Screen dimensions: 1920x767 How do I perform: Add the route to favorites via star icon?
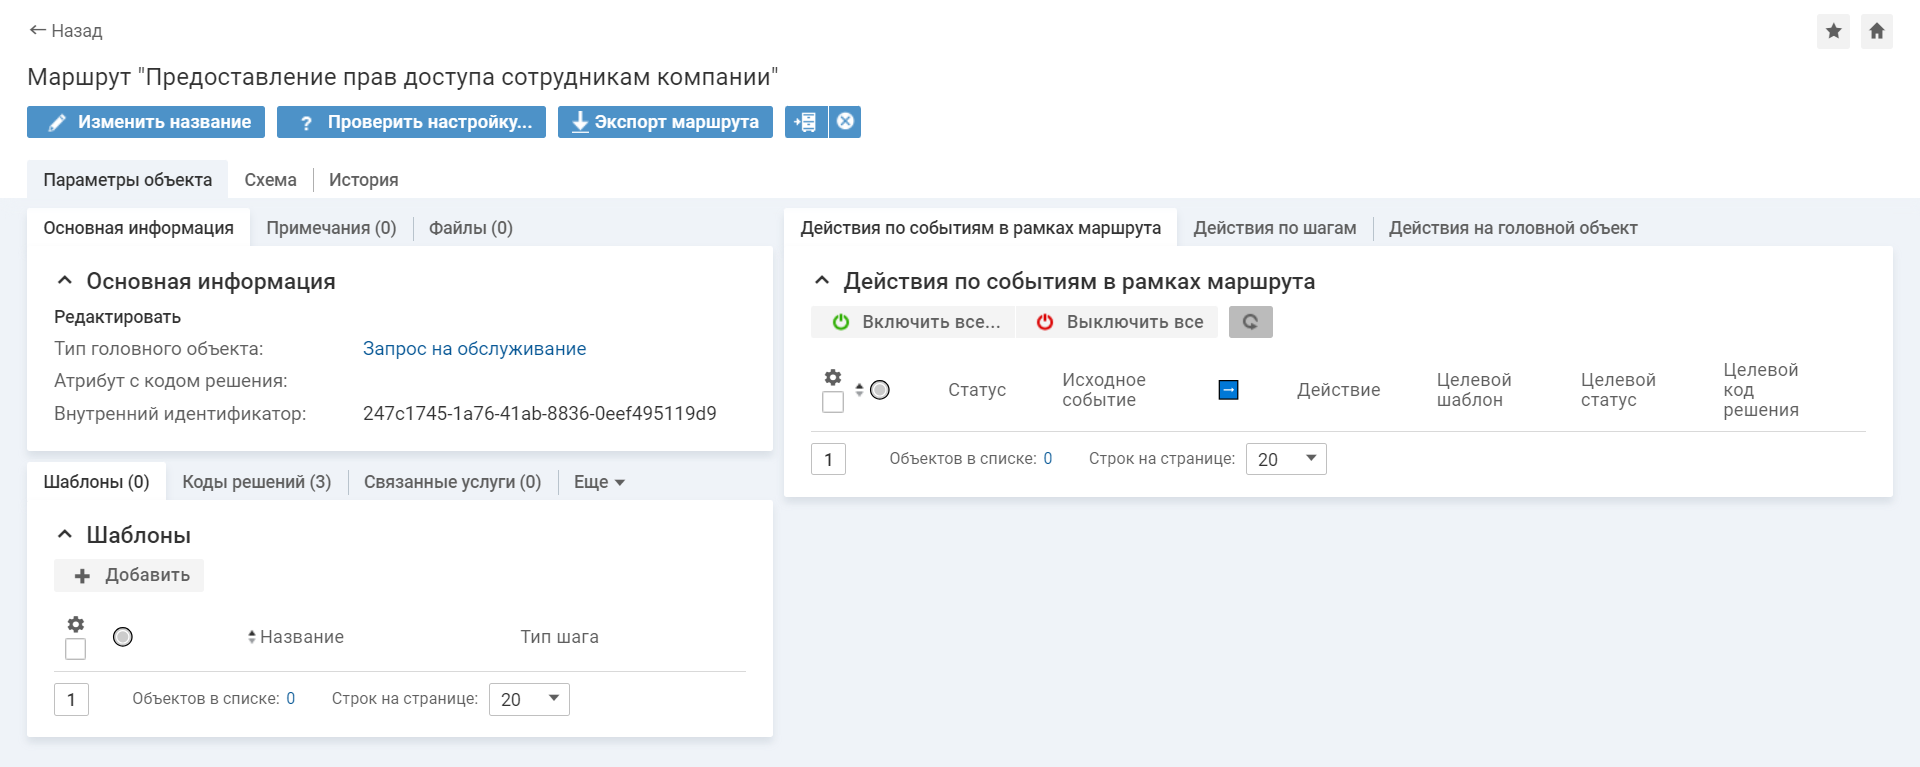[x=1833, y=31]
